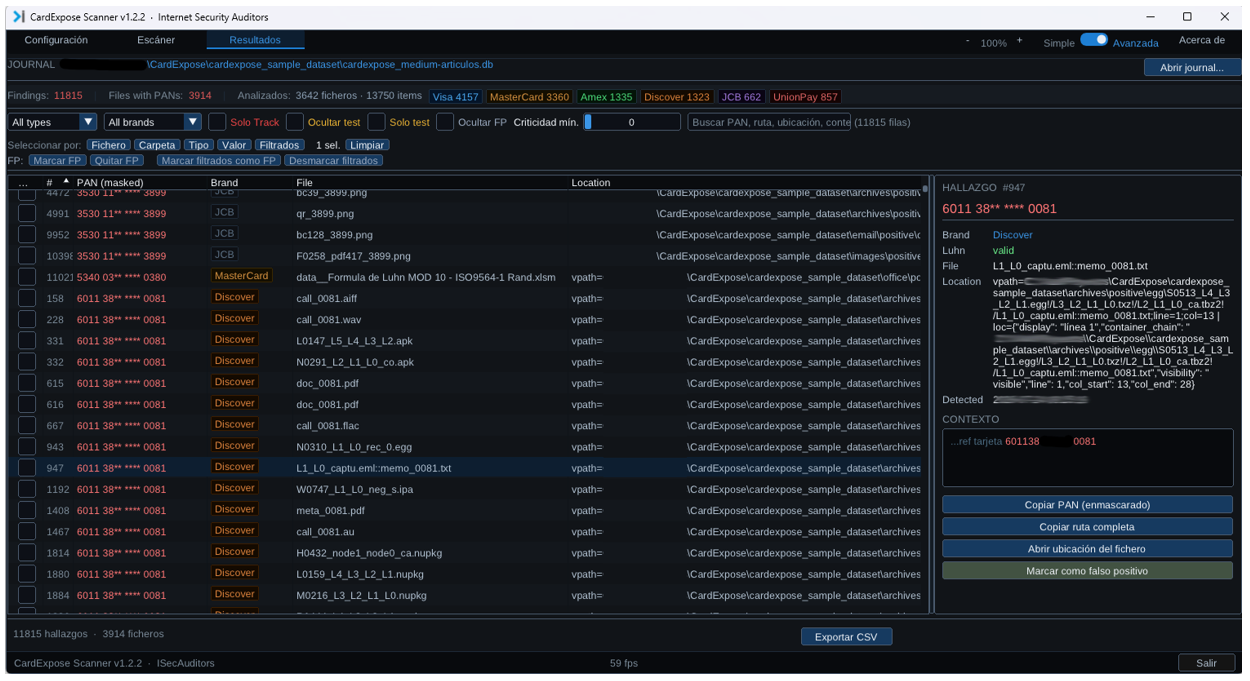This screenshot has height=681, width=1250.
Task: Enable the Solo Track checkbox
Action: 217,122
